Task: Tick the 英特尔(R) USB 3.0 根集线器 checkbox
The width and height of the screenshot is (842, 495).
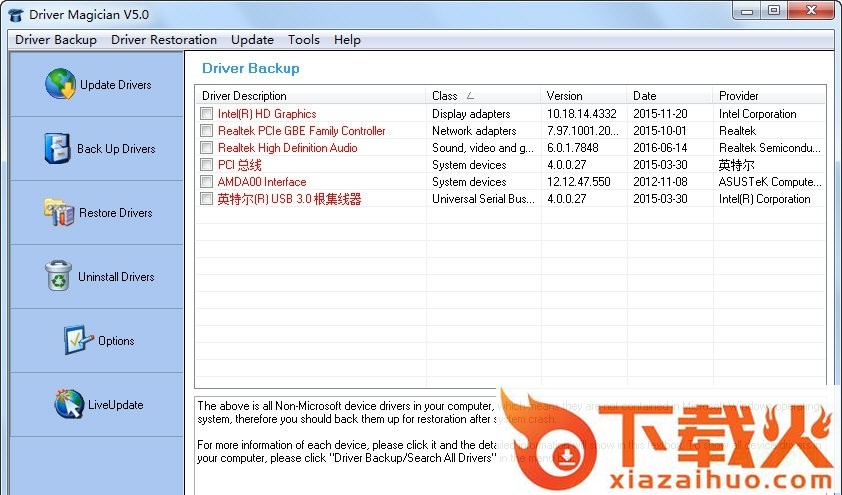Action: 206,199
